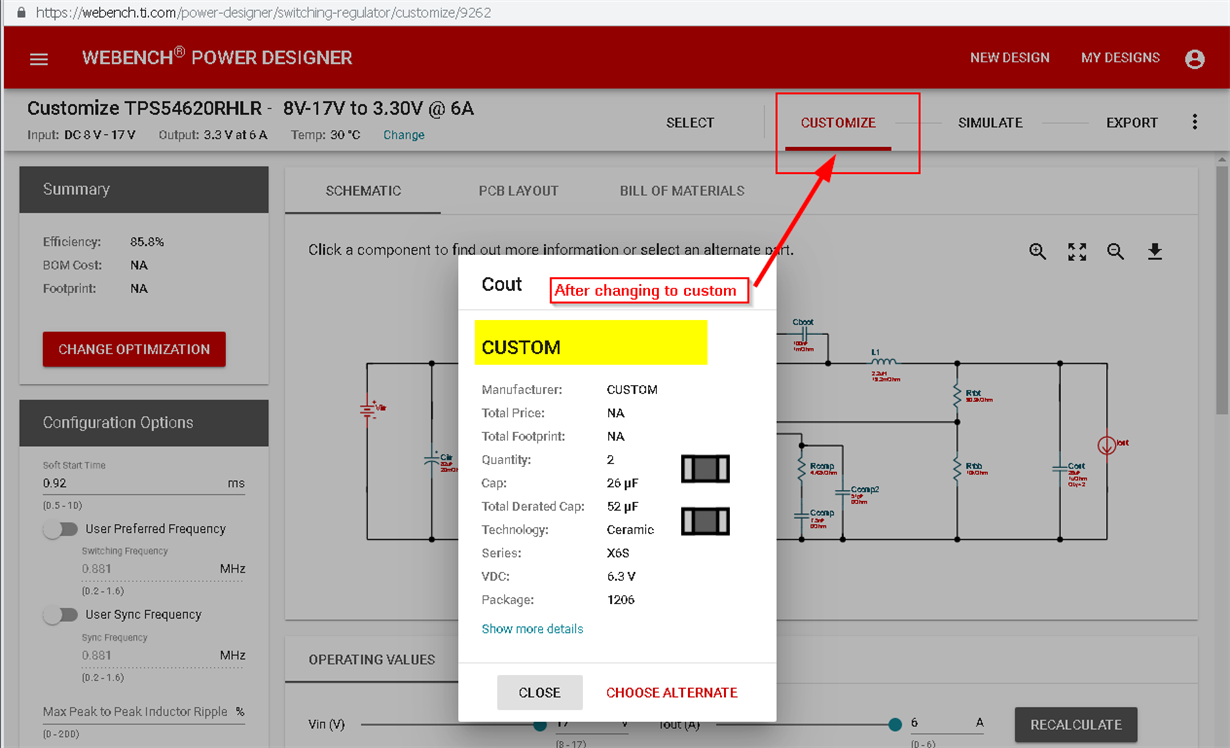Switch to BILL OF MATERIALS tab

[x=682, y=191]
